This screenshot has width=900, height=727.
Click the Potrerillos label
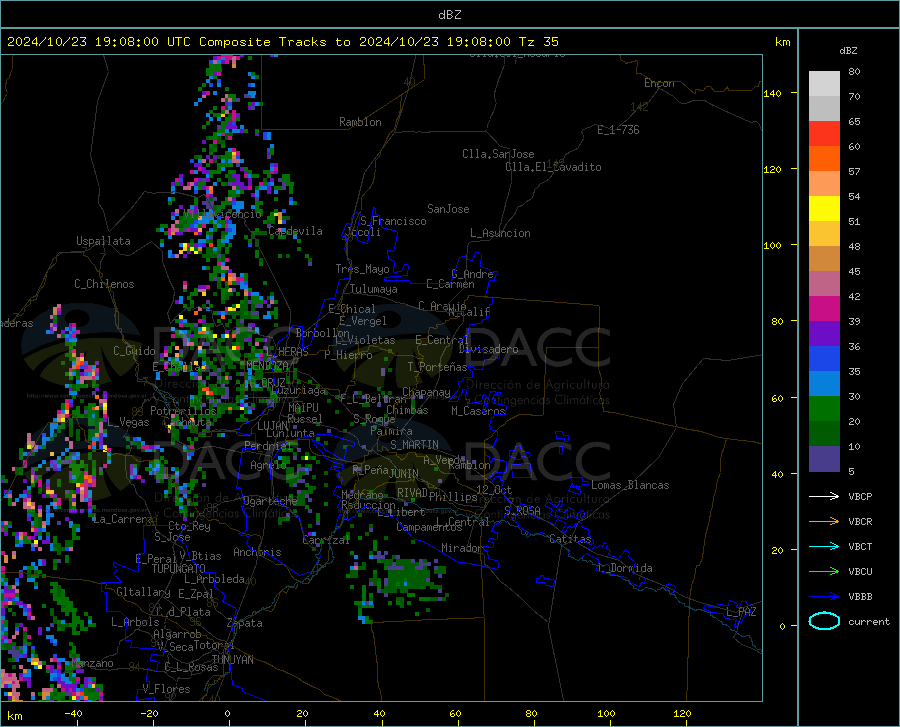[x=183, y=411]
